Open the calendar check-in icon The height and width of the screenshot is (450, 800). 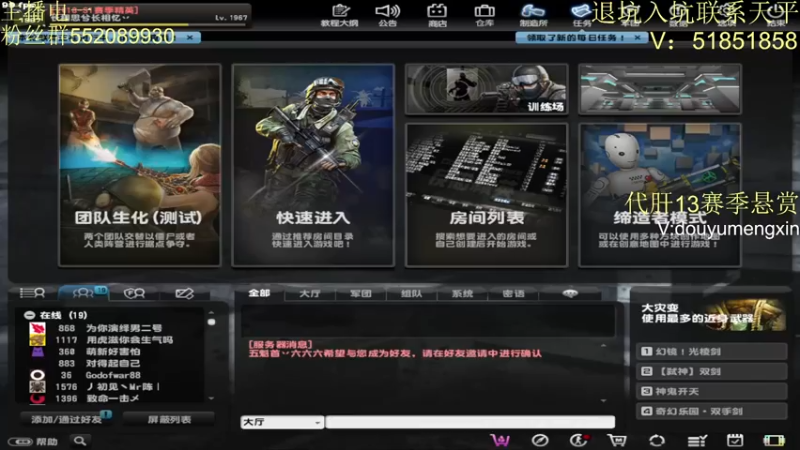(x=735, y=440)
